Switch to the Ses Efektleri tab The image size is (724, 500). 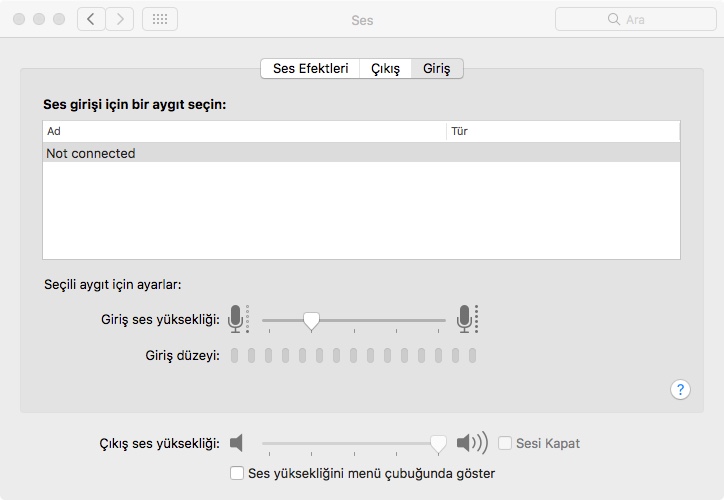310,68
